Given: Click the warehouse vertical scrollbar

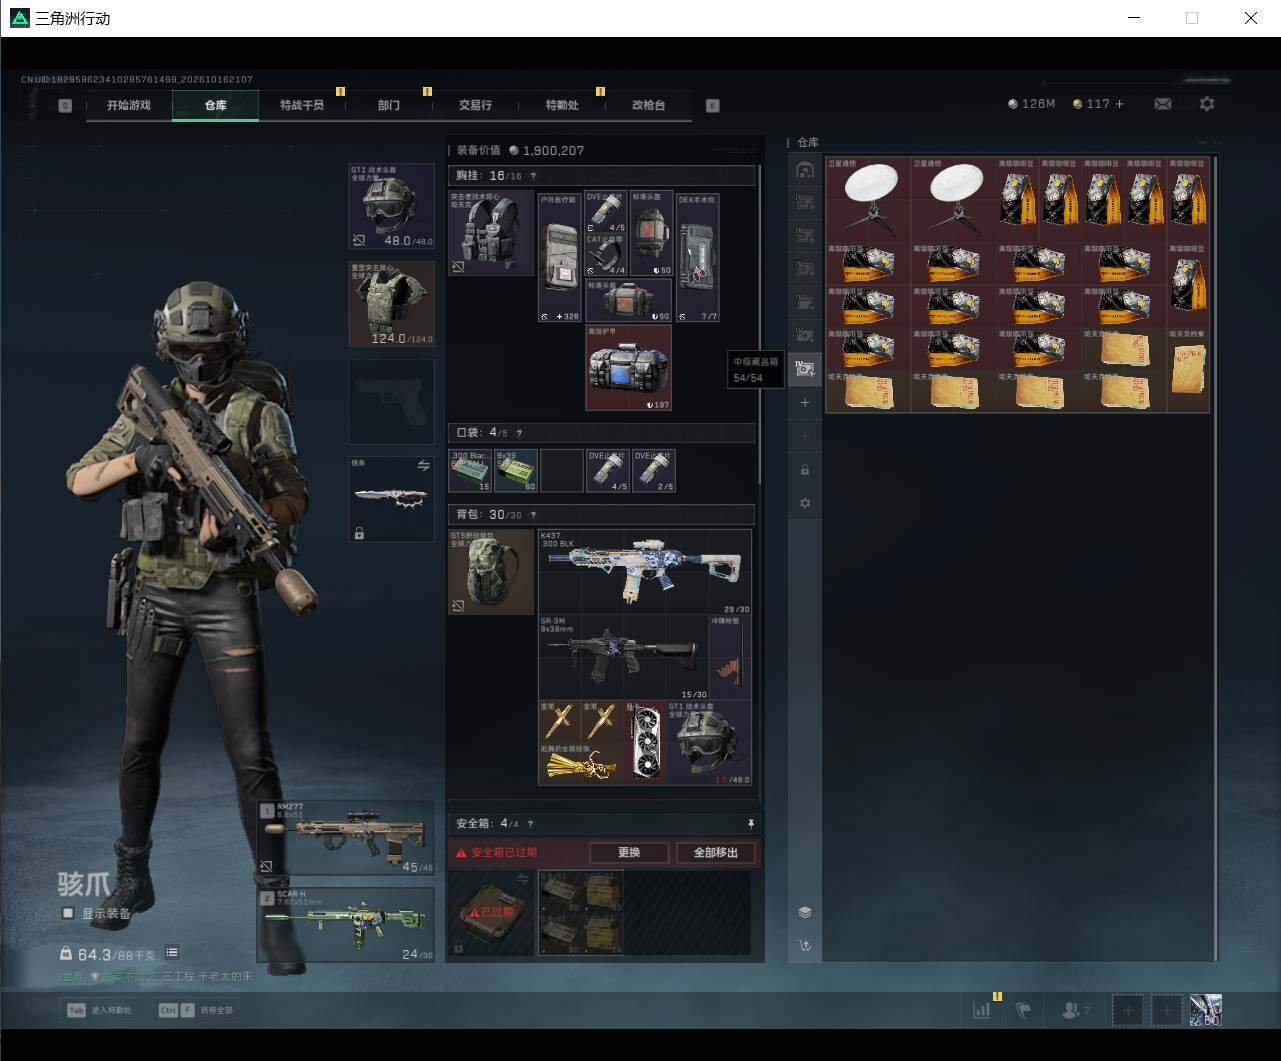Looking at the screenshot, I should click(1215, 558).
